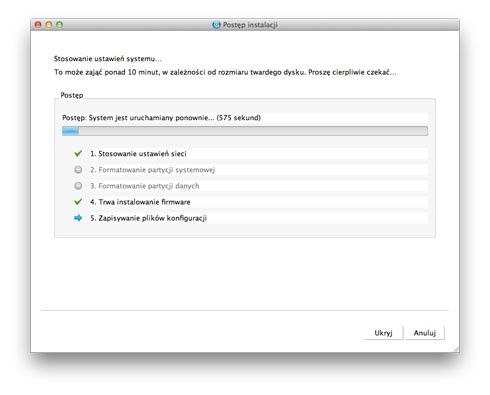Screen dimensions: 490x395
Task: Click the window resize grip corner
Action: (456, 349)
